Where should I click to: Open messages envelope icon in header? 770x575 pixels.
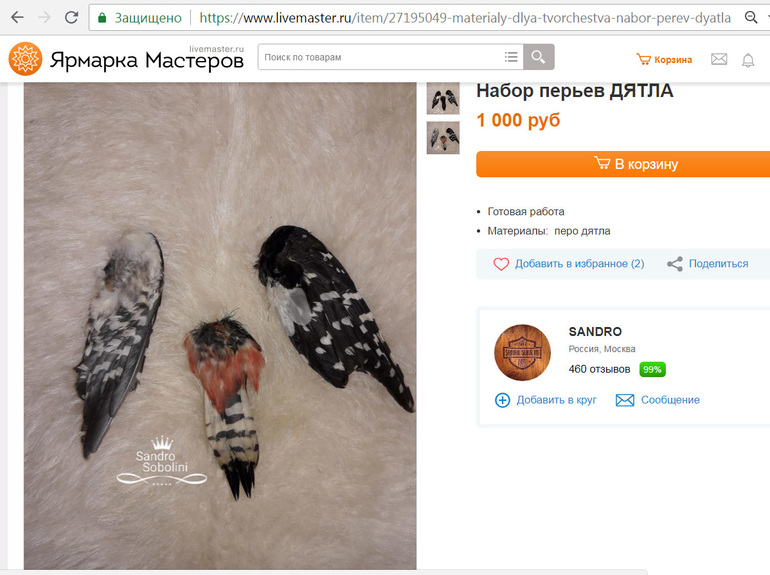pos(719,59)
